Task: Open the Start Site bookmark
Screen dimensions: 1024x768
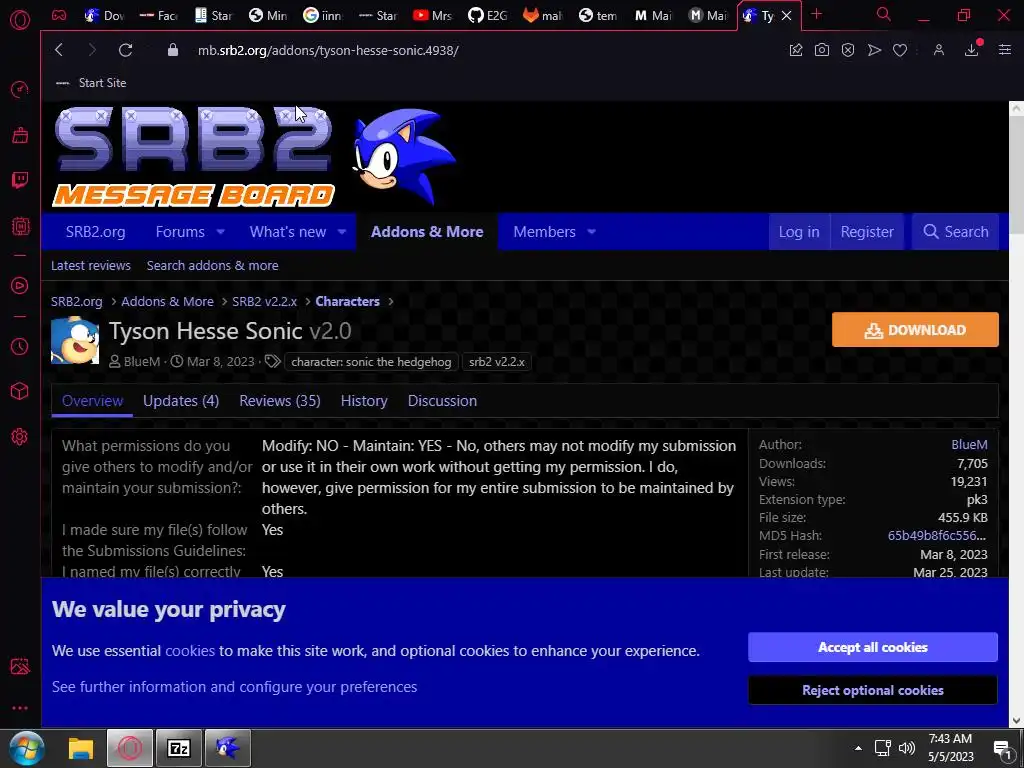Action: pyautogui.click(x=91, y=83)
